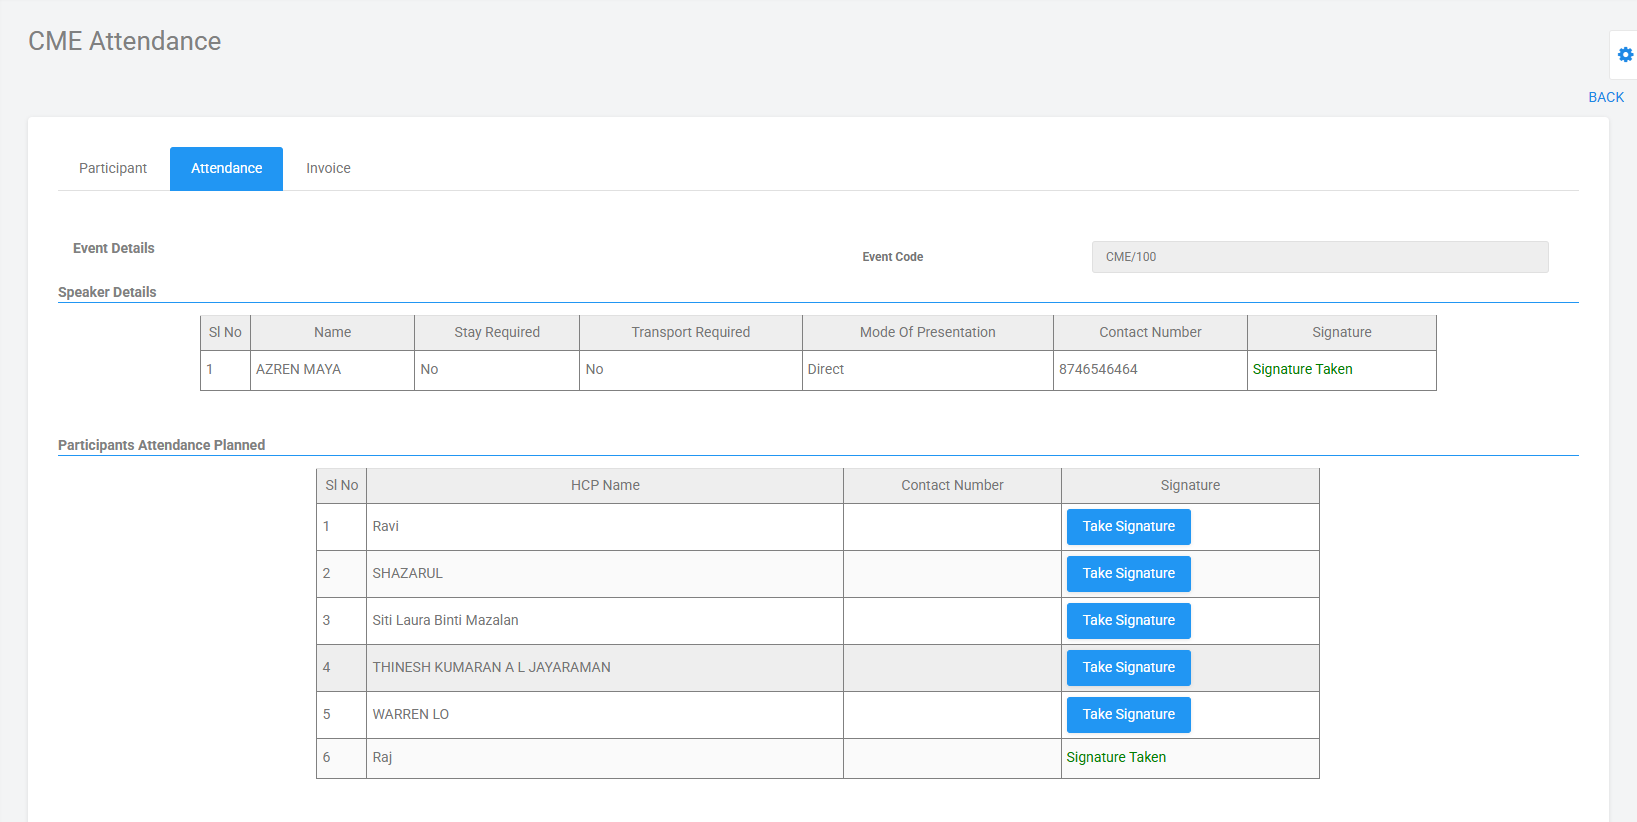The height and width of the screenshot is (822, 1637).
Task: Take Signature for THINESH KUMARAN A L JAYARAMAN
Action: (x=1128, y=668)
